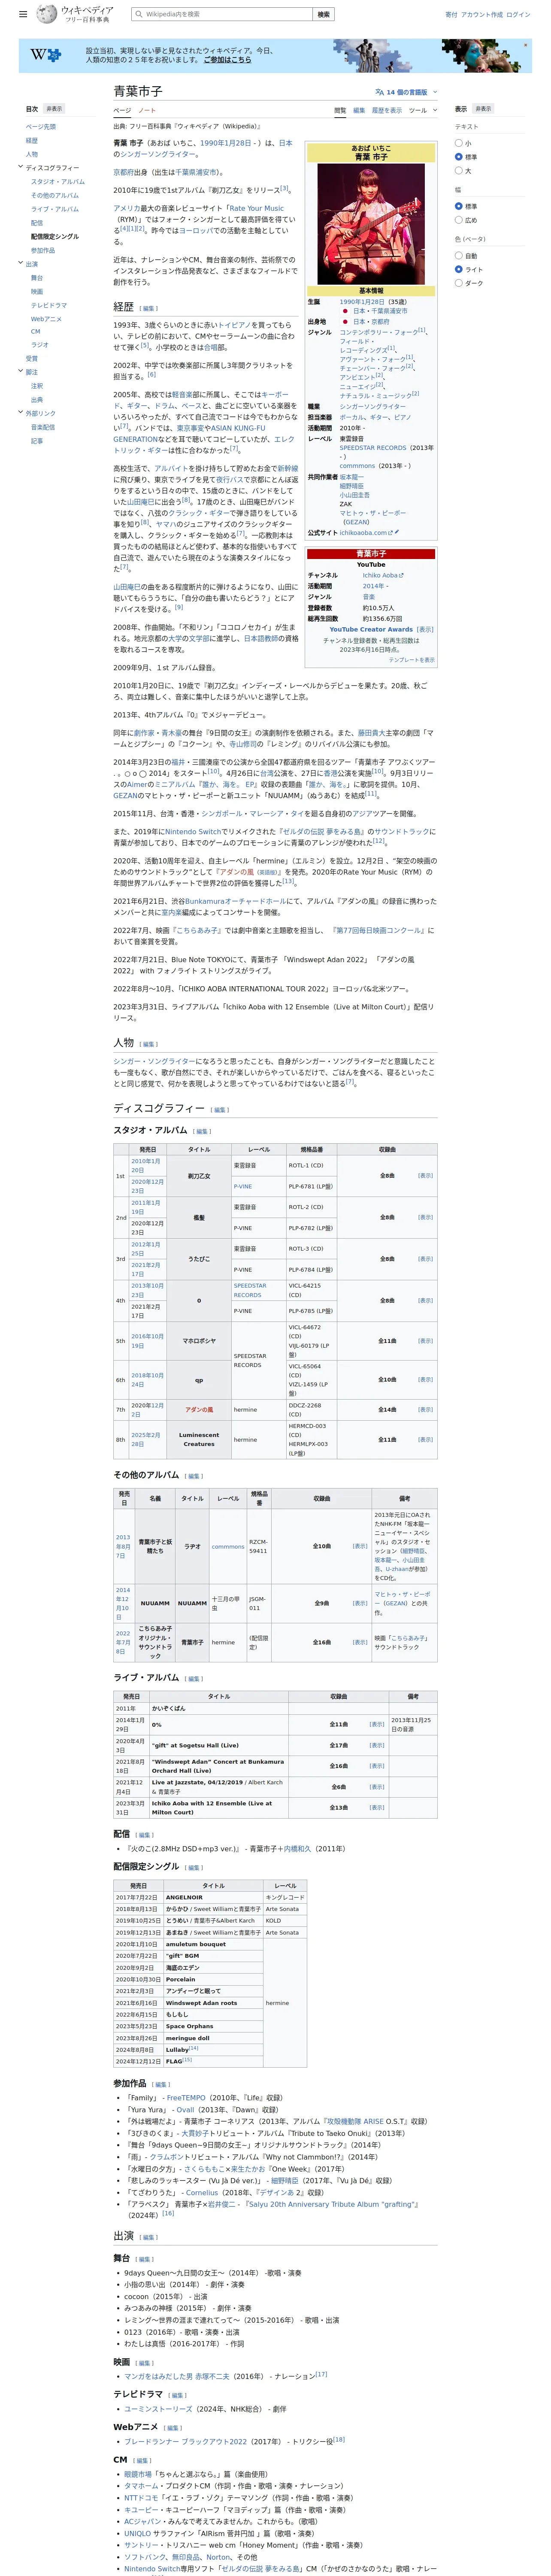Screen dimensions: 551x2576
Task: Click the Rate Your Music link
Action: coord(256,208)
